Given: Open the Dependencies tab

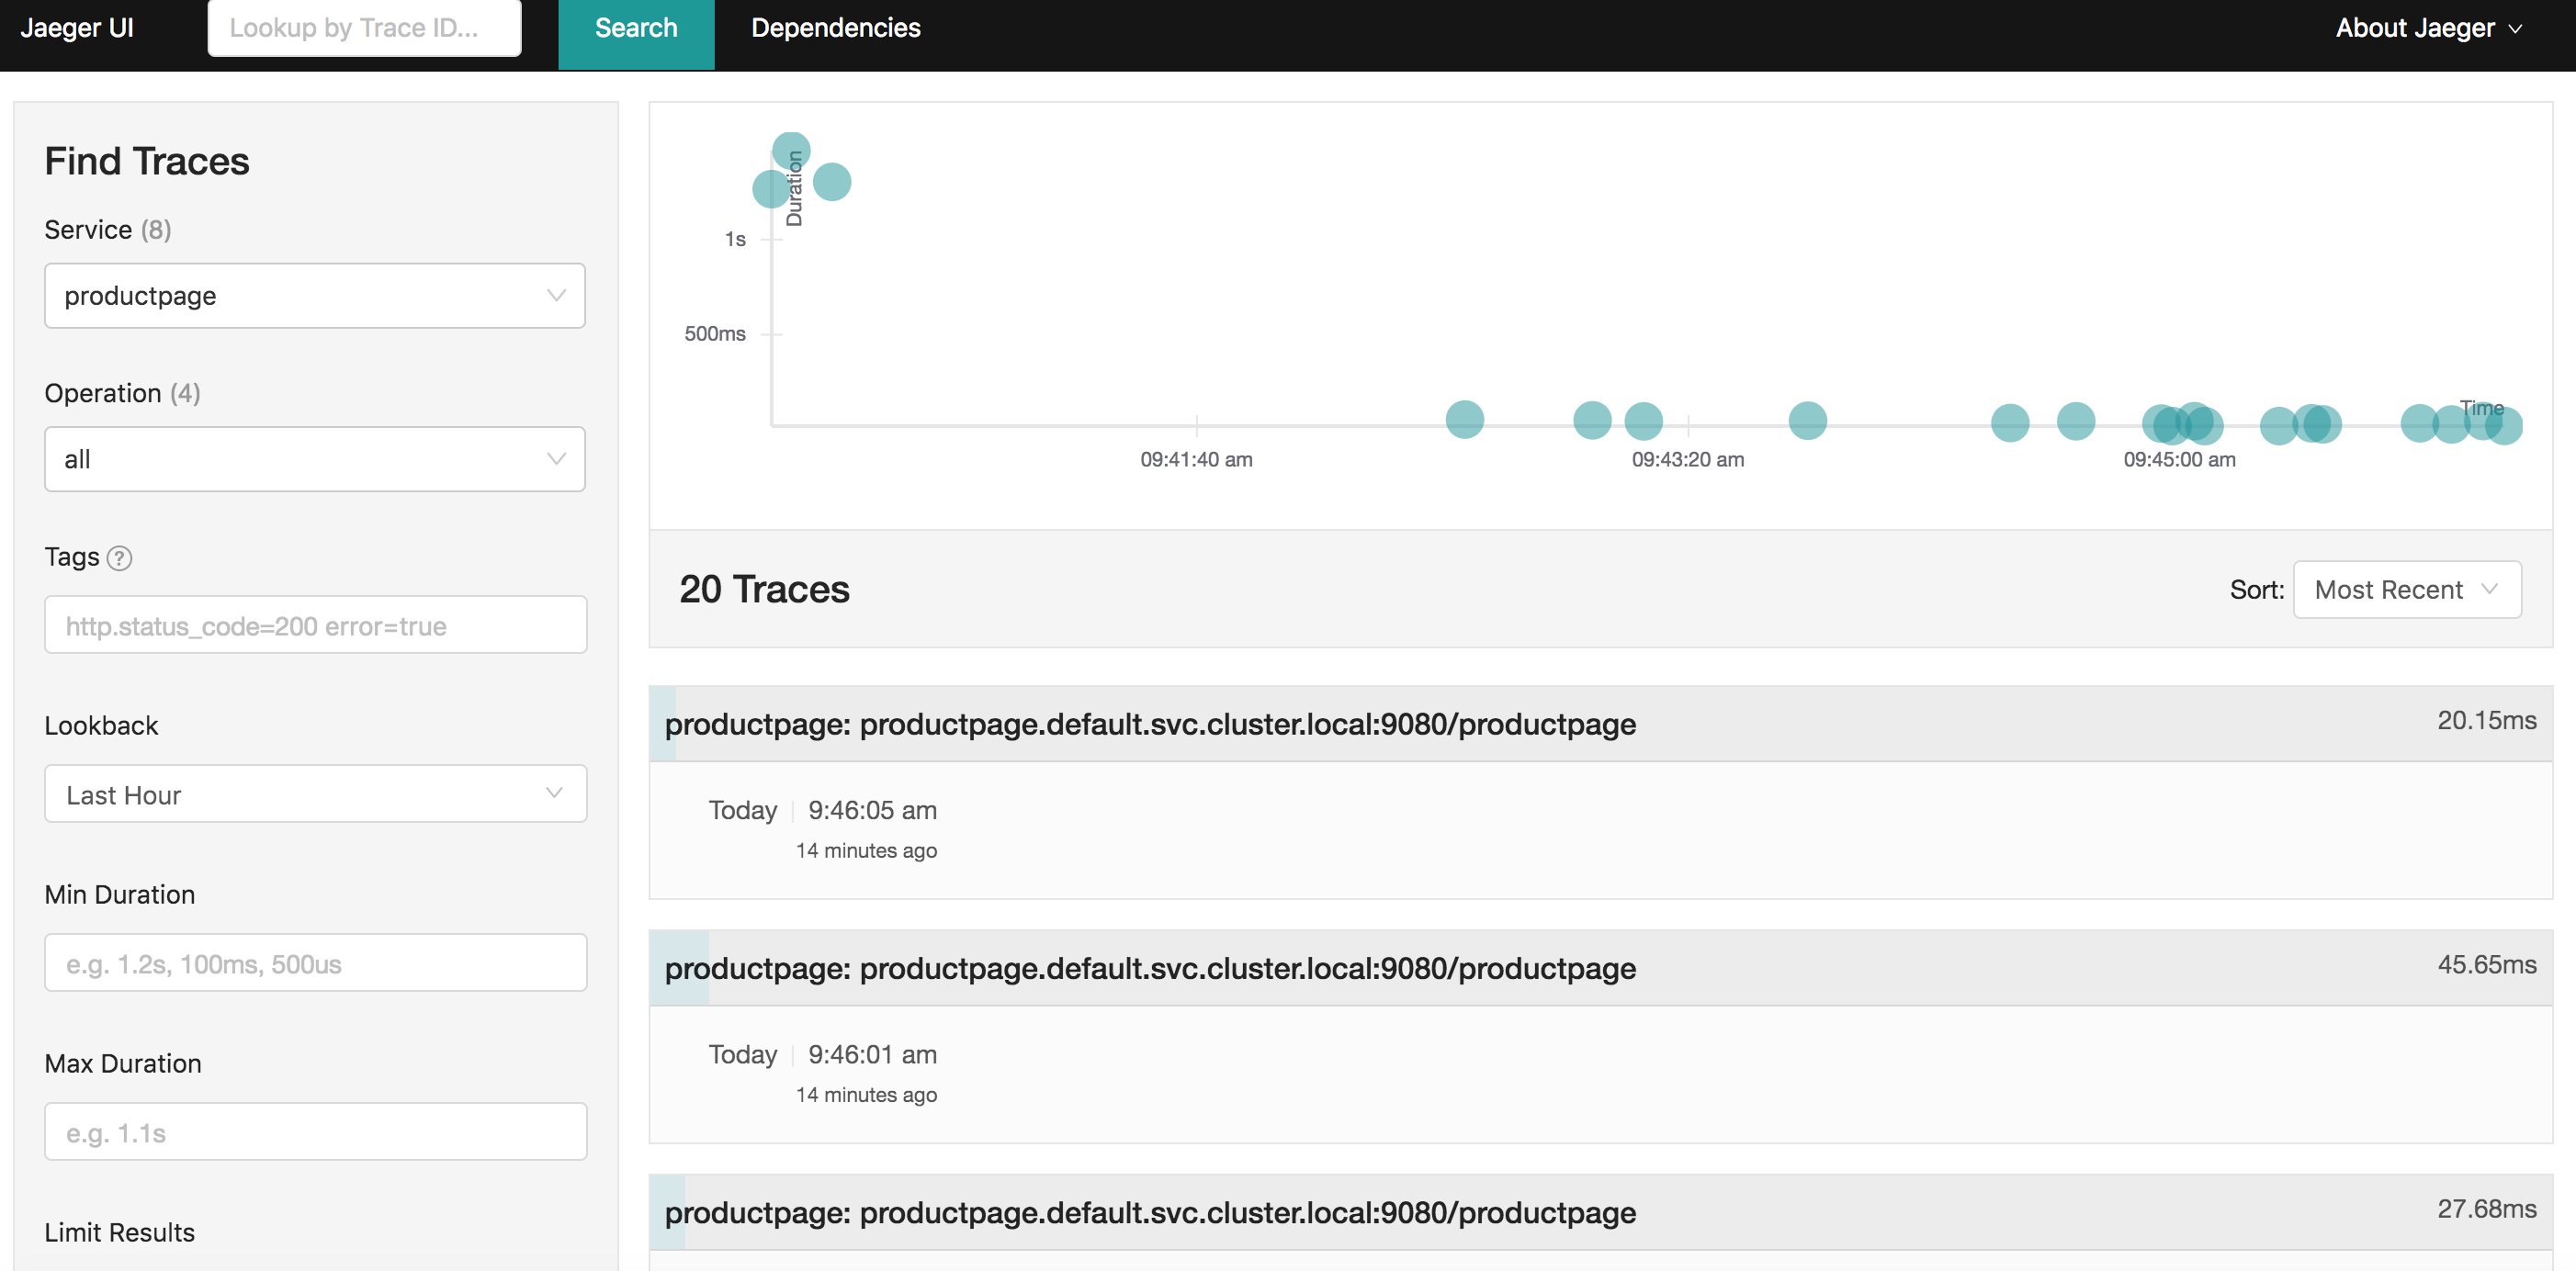Looking at the screenshot, I should [x=836, y=28].
